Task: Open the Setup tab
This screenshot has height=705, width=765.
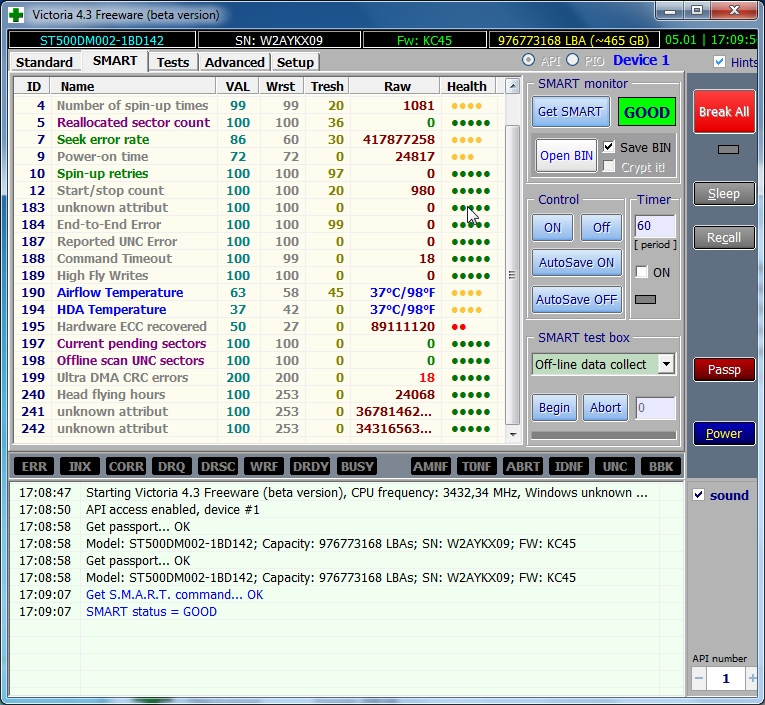Action: click(295, 62)
